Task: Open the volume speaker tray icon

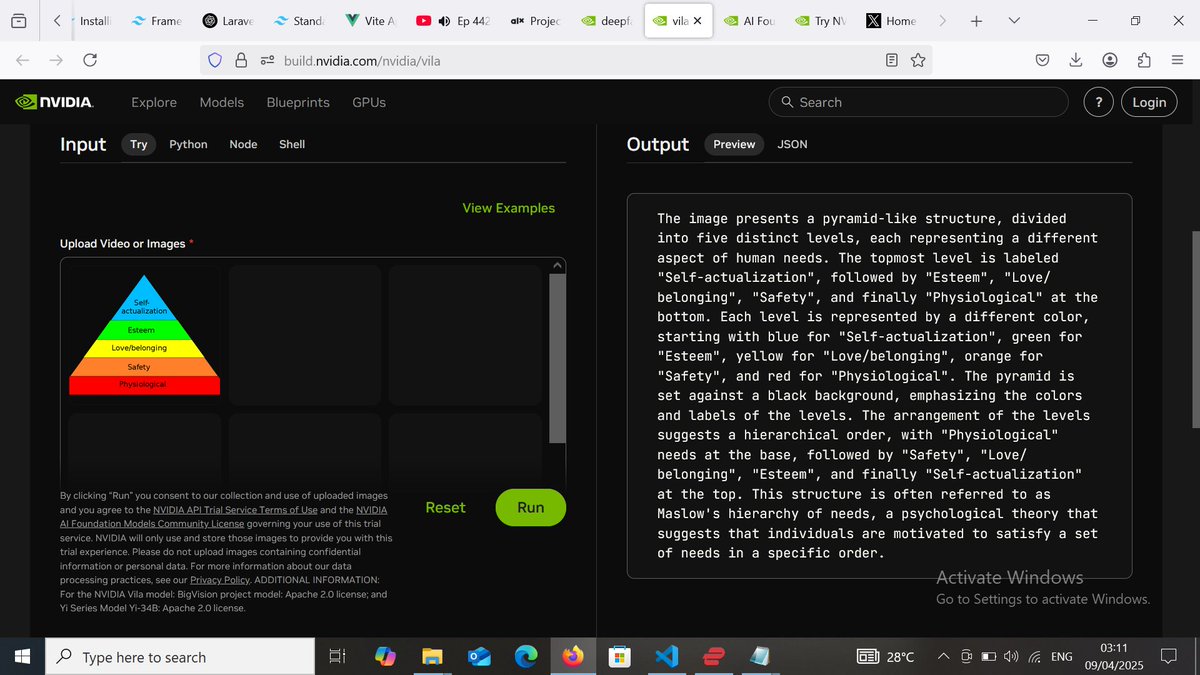Action: pos(1010,657)
